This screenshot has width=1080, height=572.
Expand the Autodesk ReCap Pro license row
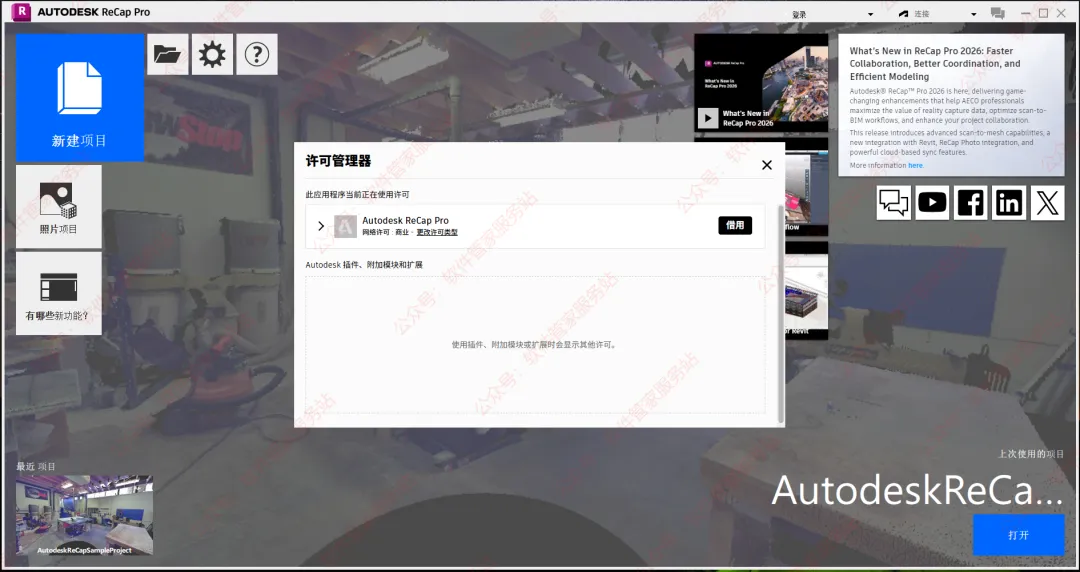321,225
